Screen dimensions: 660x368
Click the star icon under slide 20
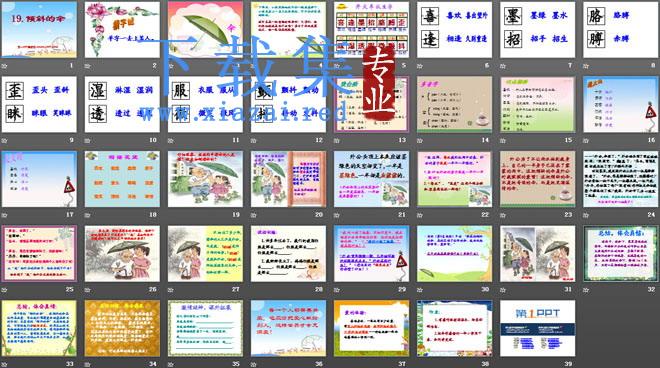click(x=254, y=215)
